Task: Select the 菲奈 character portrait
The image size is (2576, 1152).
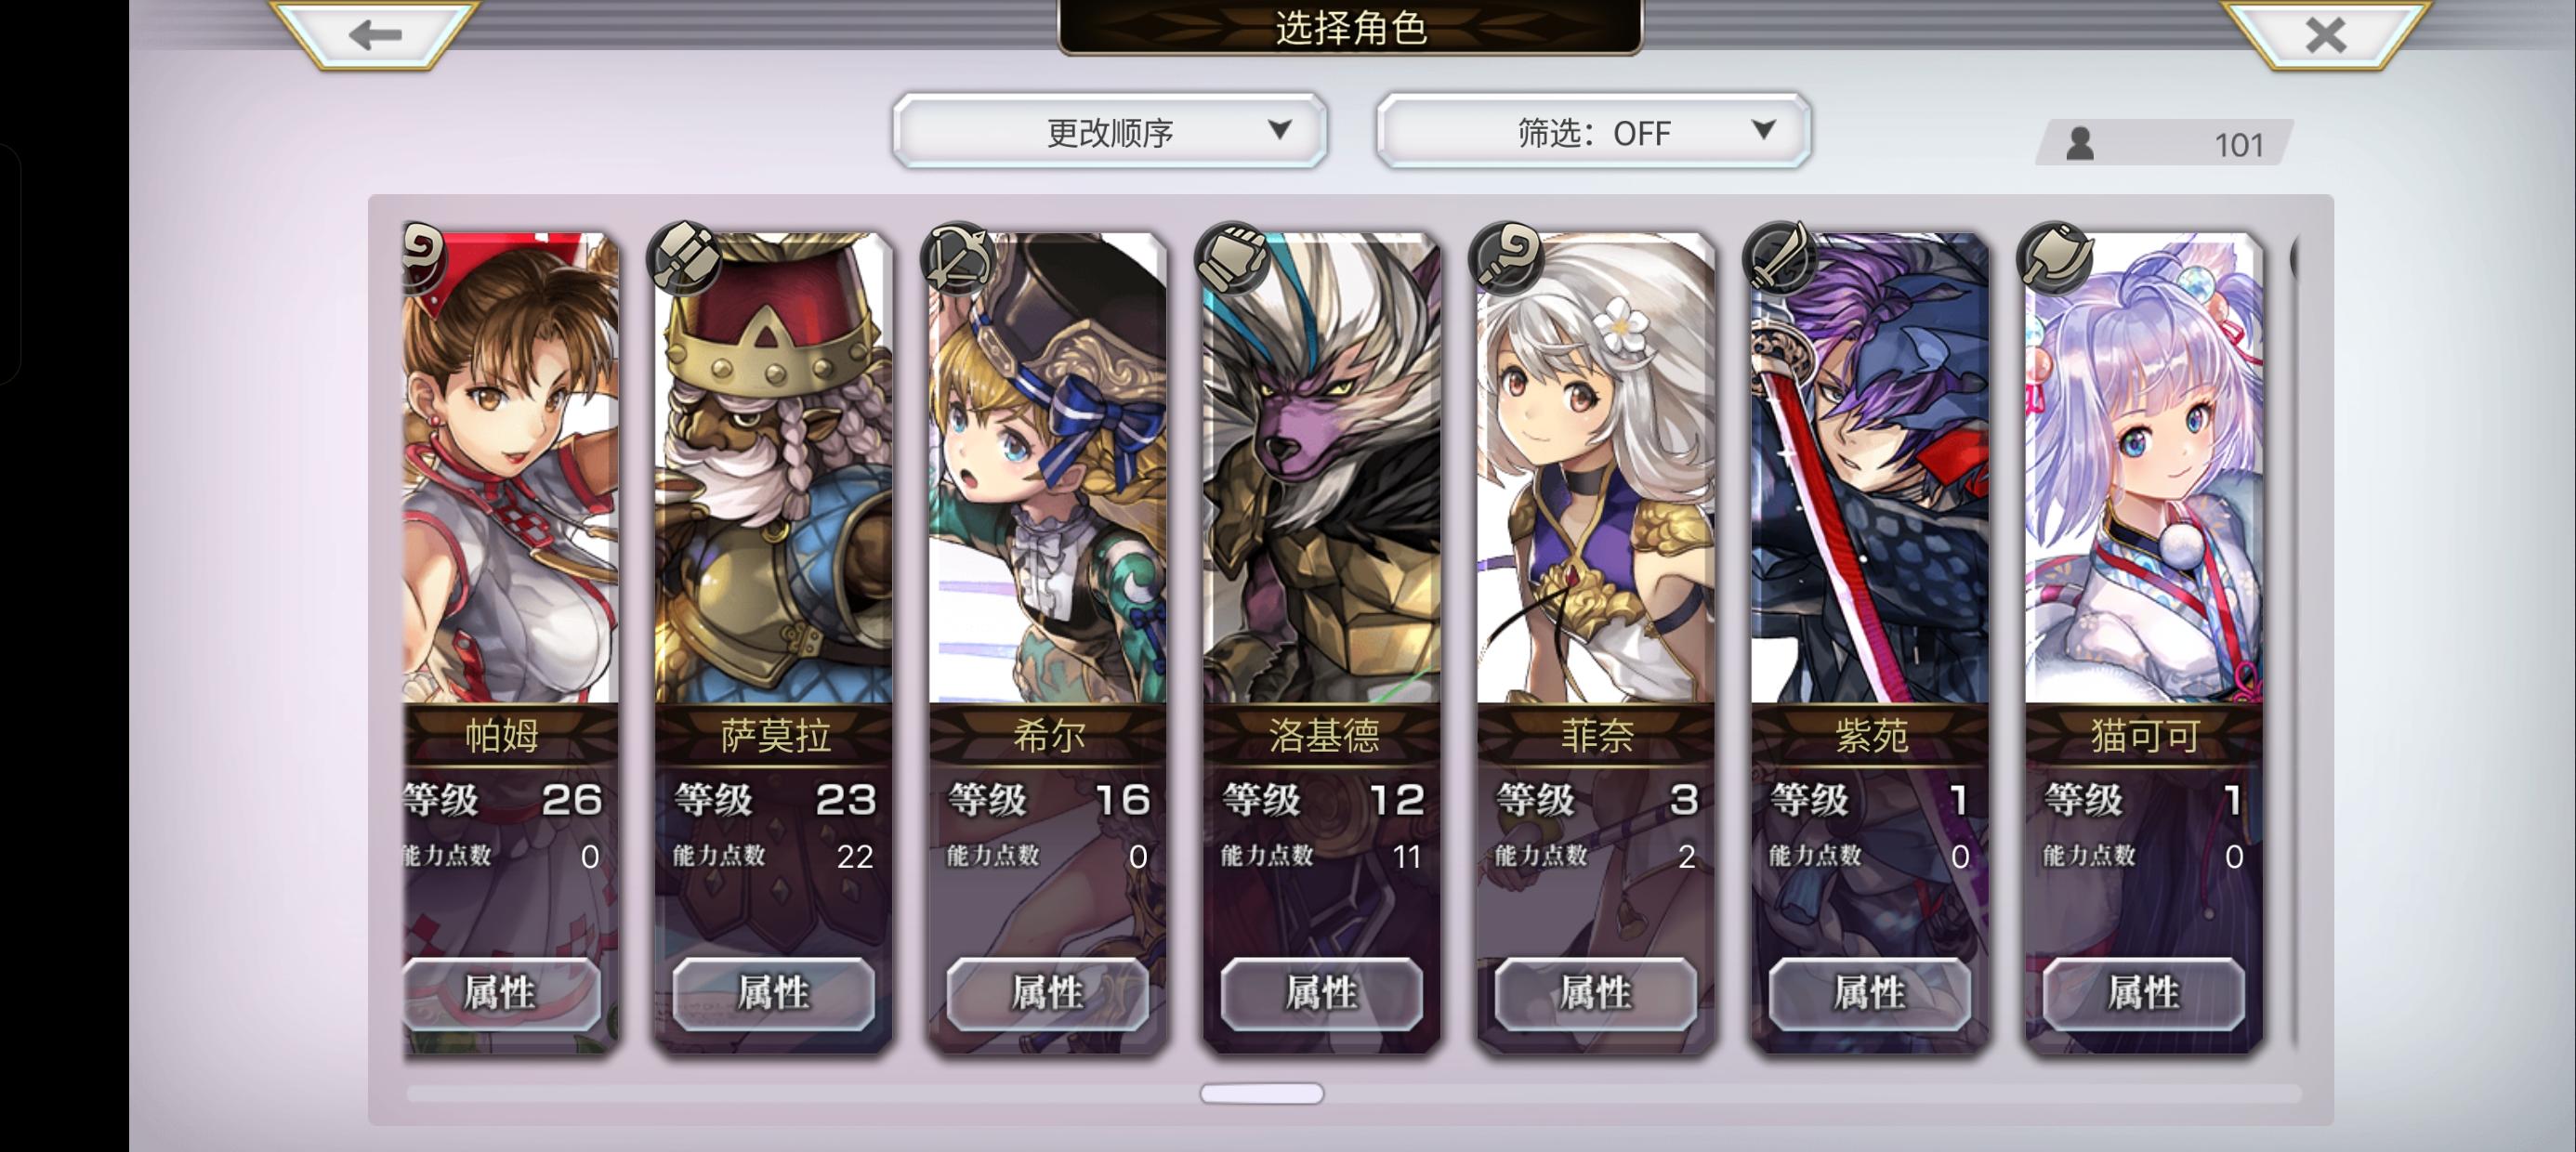Action: (x=1596, y=468)
